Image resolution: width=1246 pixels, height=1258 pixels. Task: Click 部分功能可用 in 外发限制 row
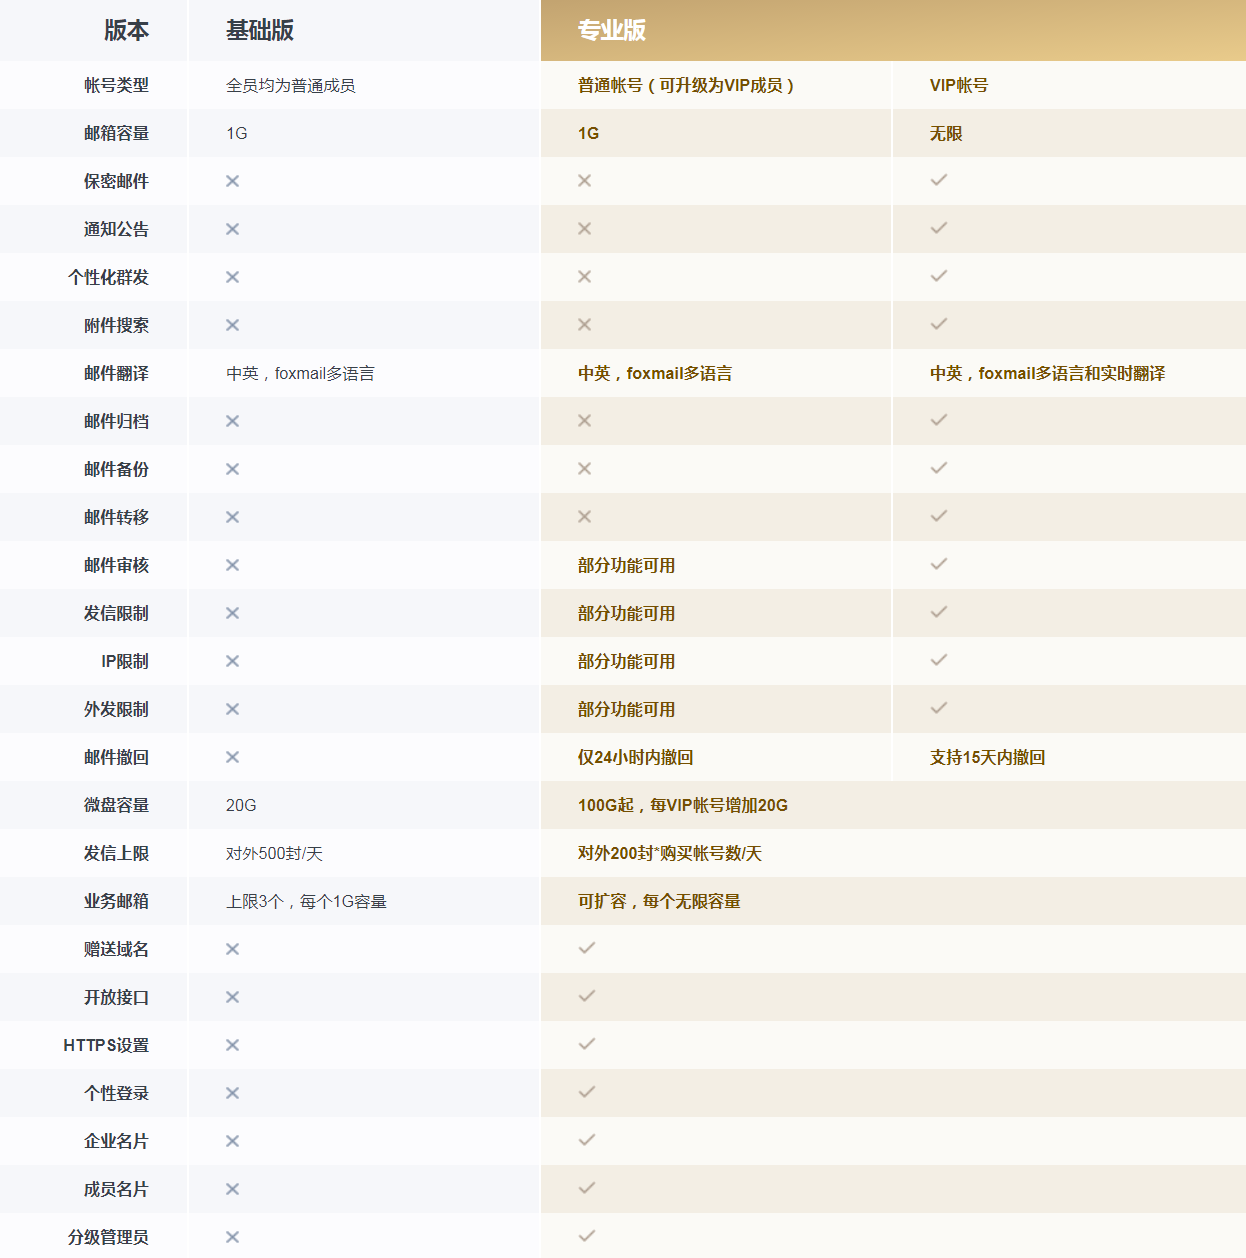(627, 709)
